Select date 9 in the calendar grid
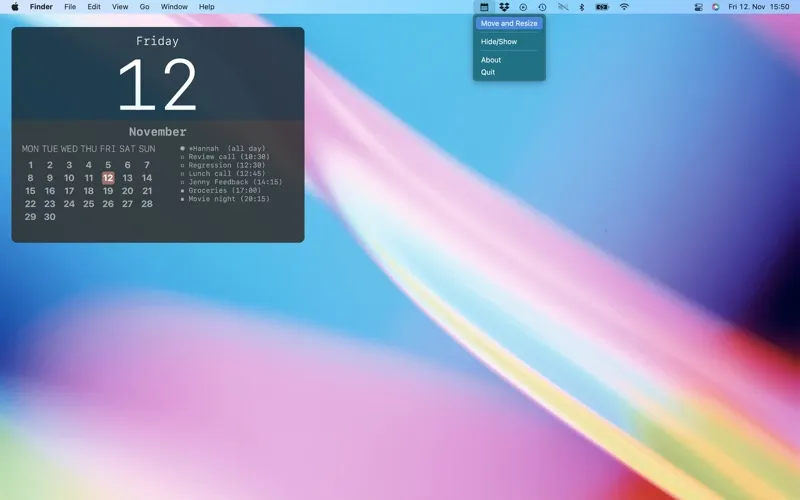800x500 pixels. point(49,178)
